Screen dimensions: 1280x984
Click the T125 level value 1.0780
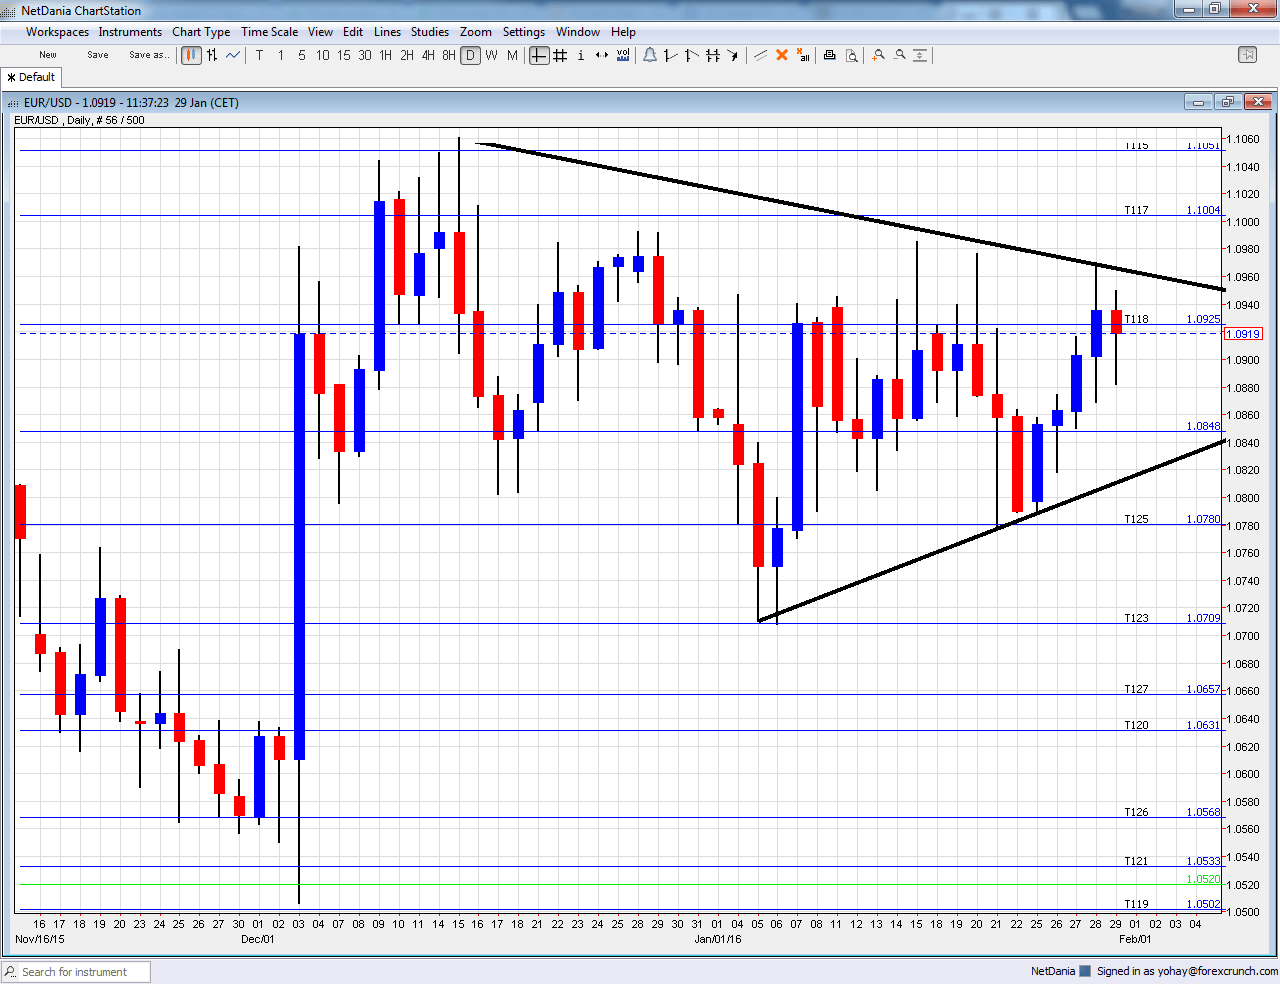[x=1203, y=519]
